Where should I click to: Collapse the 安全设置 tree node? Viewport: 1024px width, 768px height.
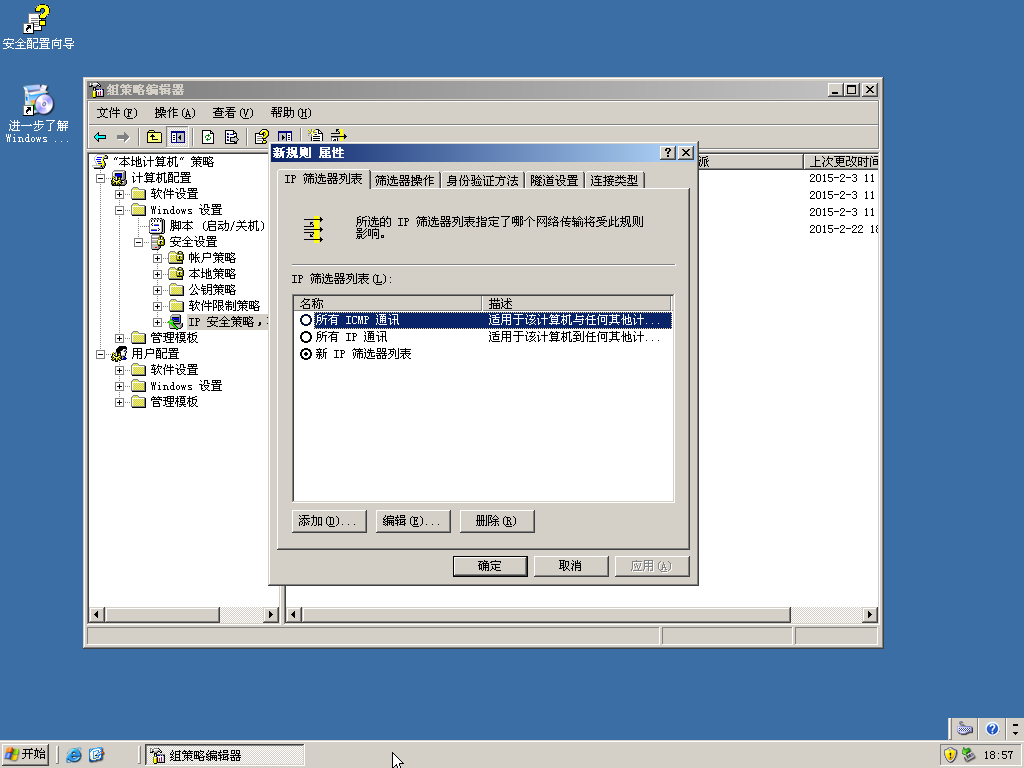[x=138, y=242]
